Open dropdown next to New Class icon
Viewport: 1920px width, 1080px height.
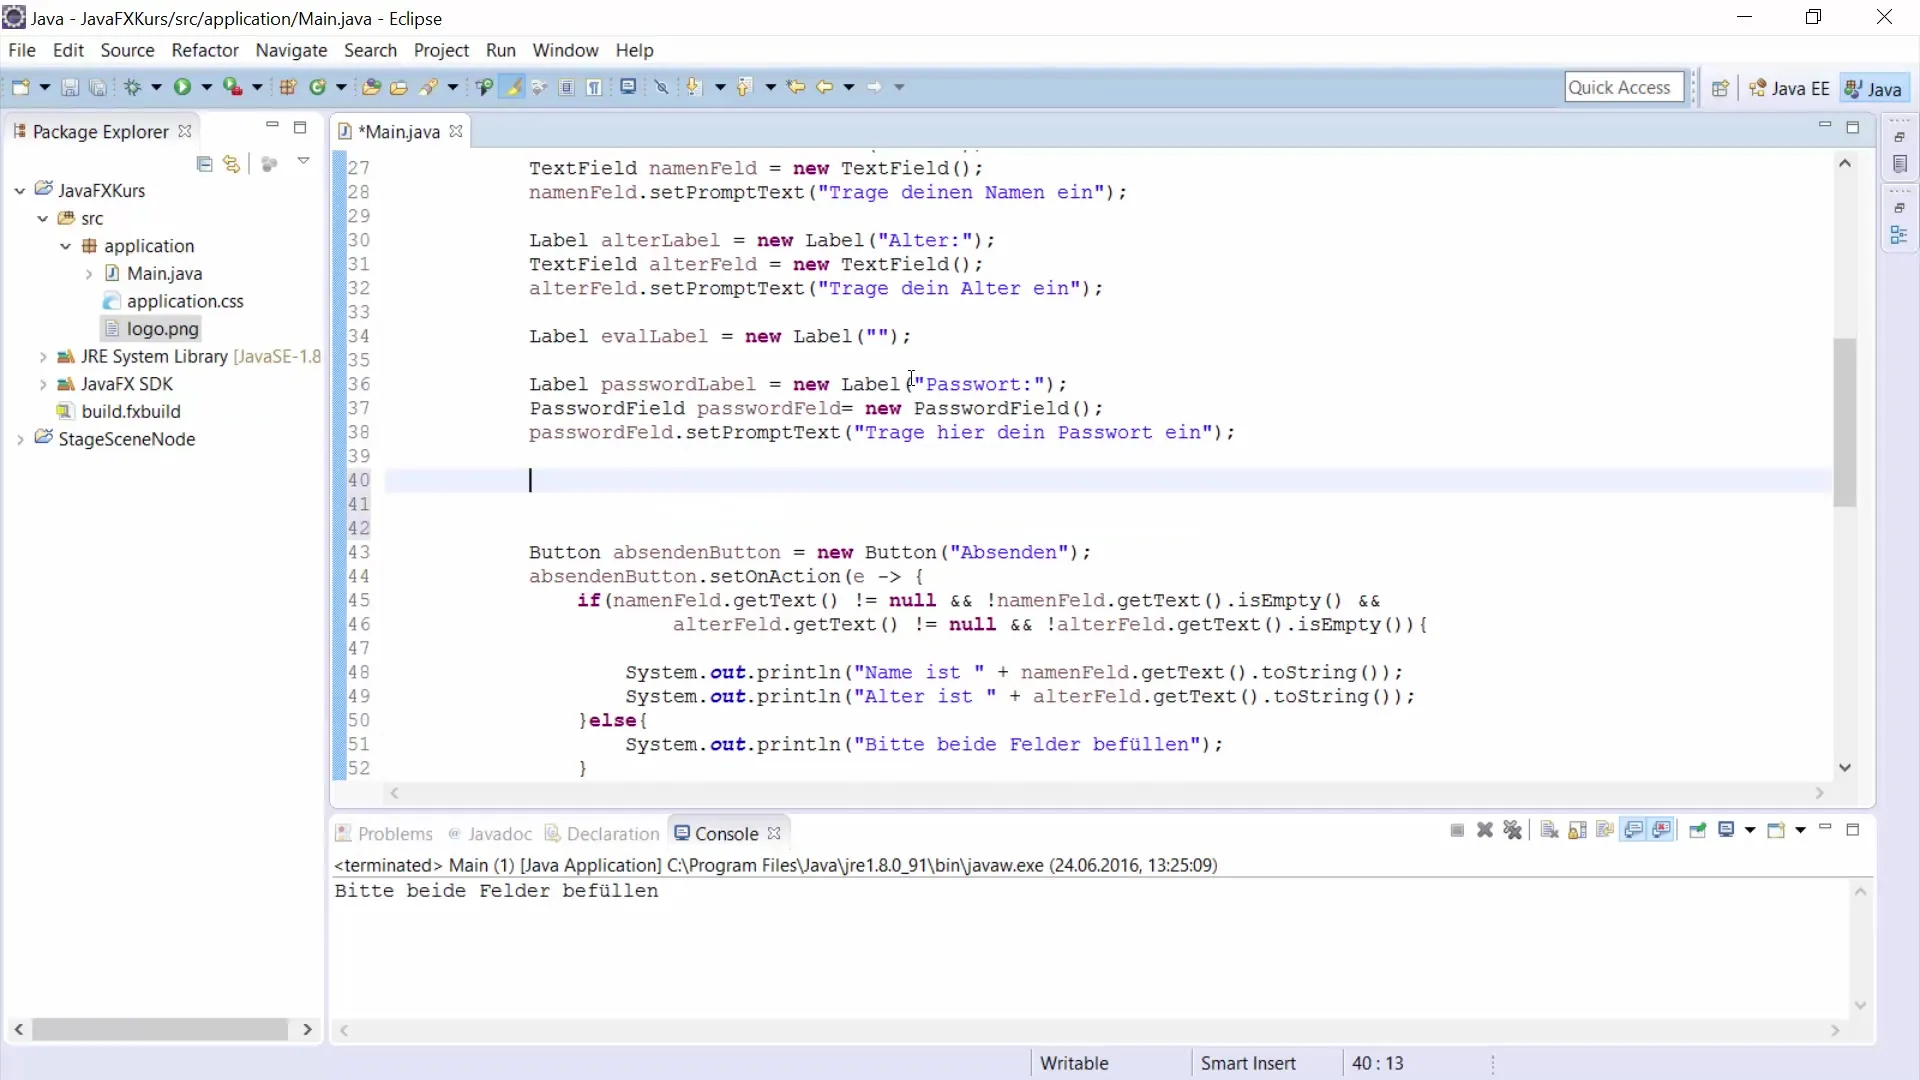(341, 87)
